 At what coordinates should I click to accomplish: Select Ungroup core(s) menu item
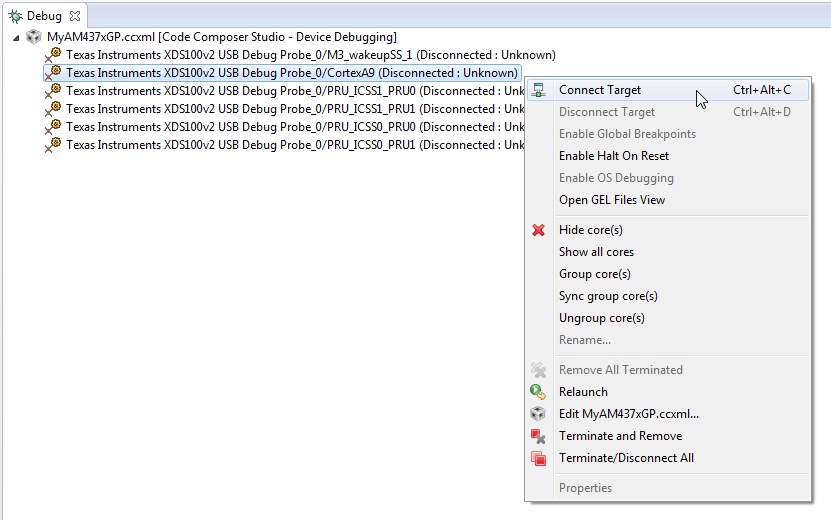pyautogui.click(x=601, y=318)
